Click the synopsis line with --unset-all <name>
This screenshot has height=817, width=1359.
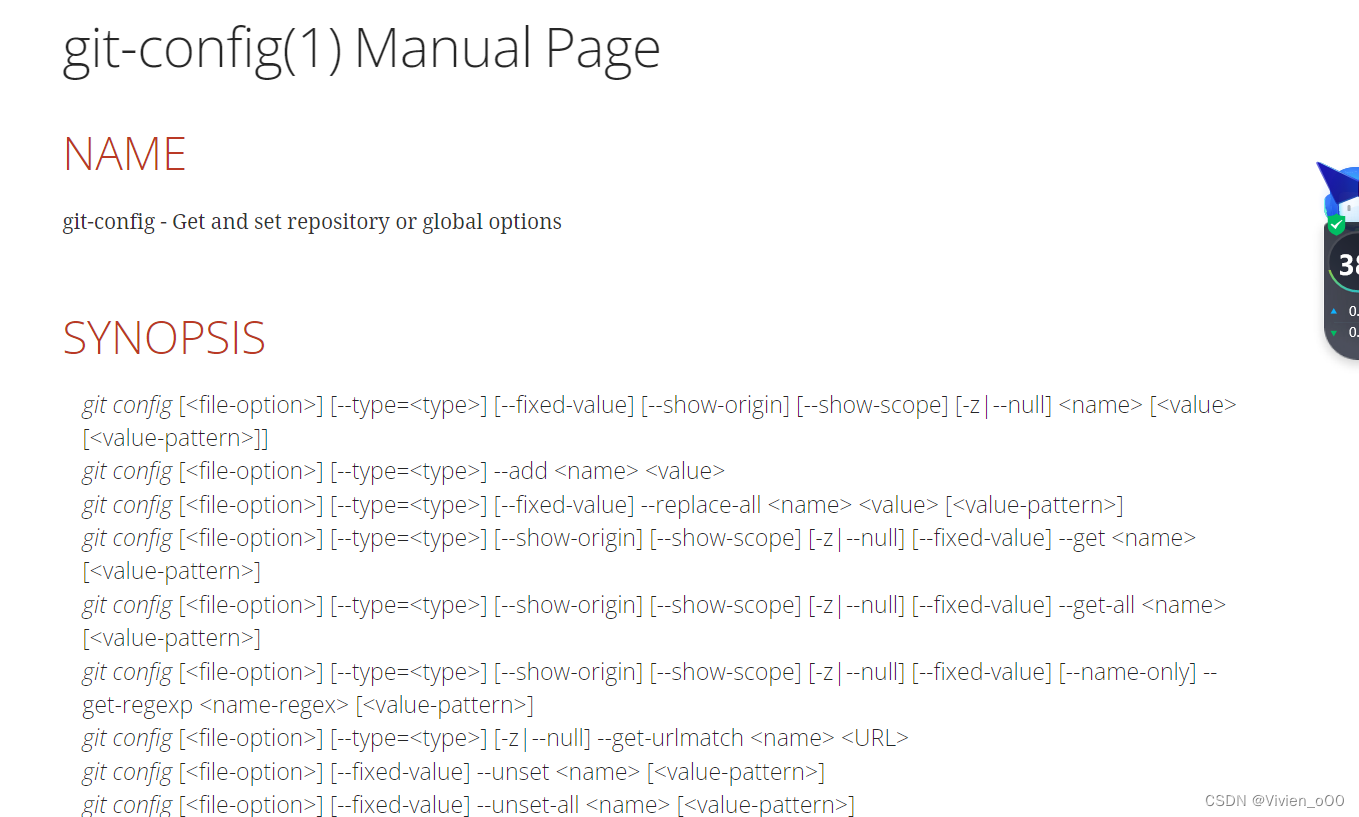pyautogui.click(x=468, y=805)
